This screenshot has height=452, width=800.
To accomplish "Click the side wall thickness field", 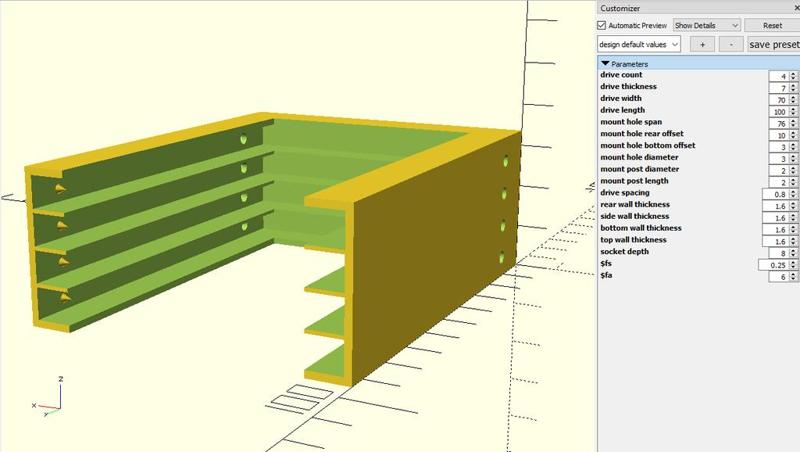I will pyautogui.click(x=776, y=217).
